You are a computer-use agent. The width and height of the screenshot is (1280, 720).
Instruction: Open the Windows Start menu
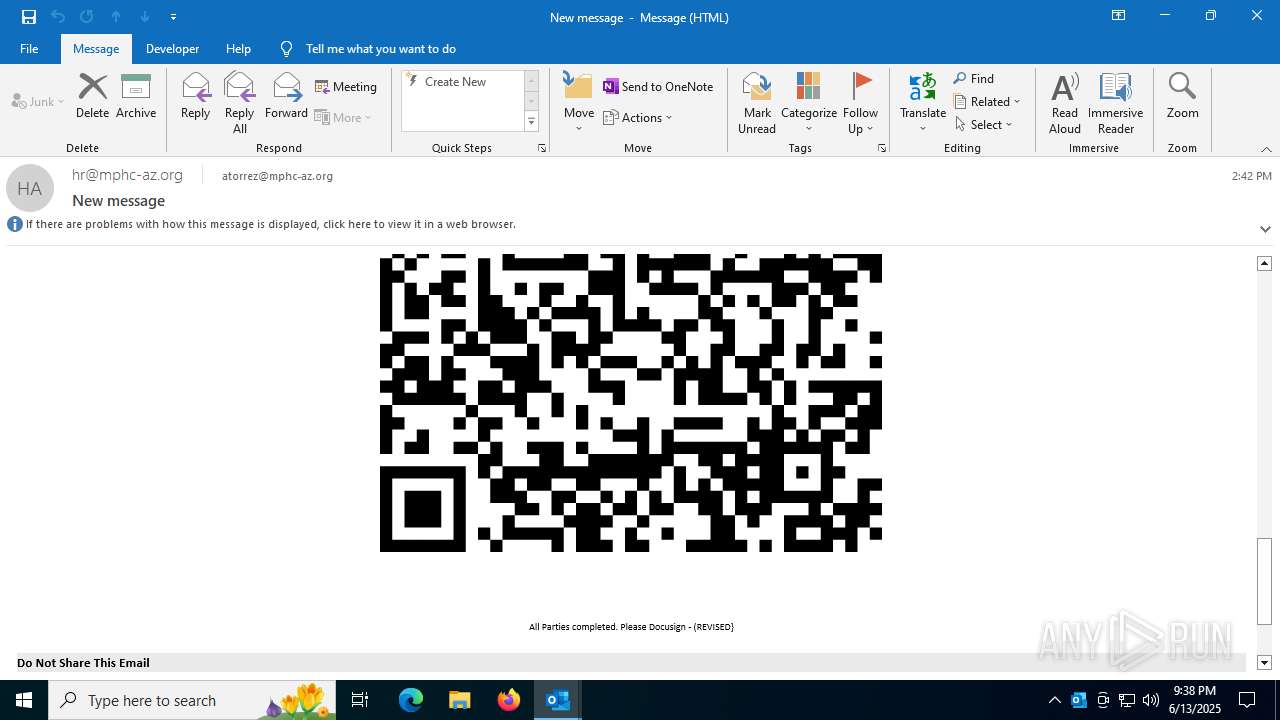click(24, 700)
